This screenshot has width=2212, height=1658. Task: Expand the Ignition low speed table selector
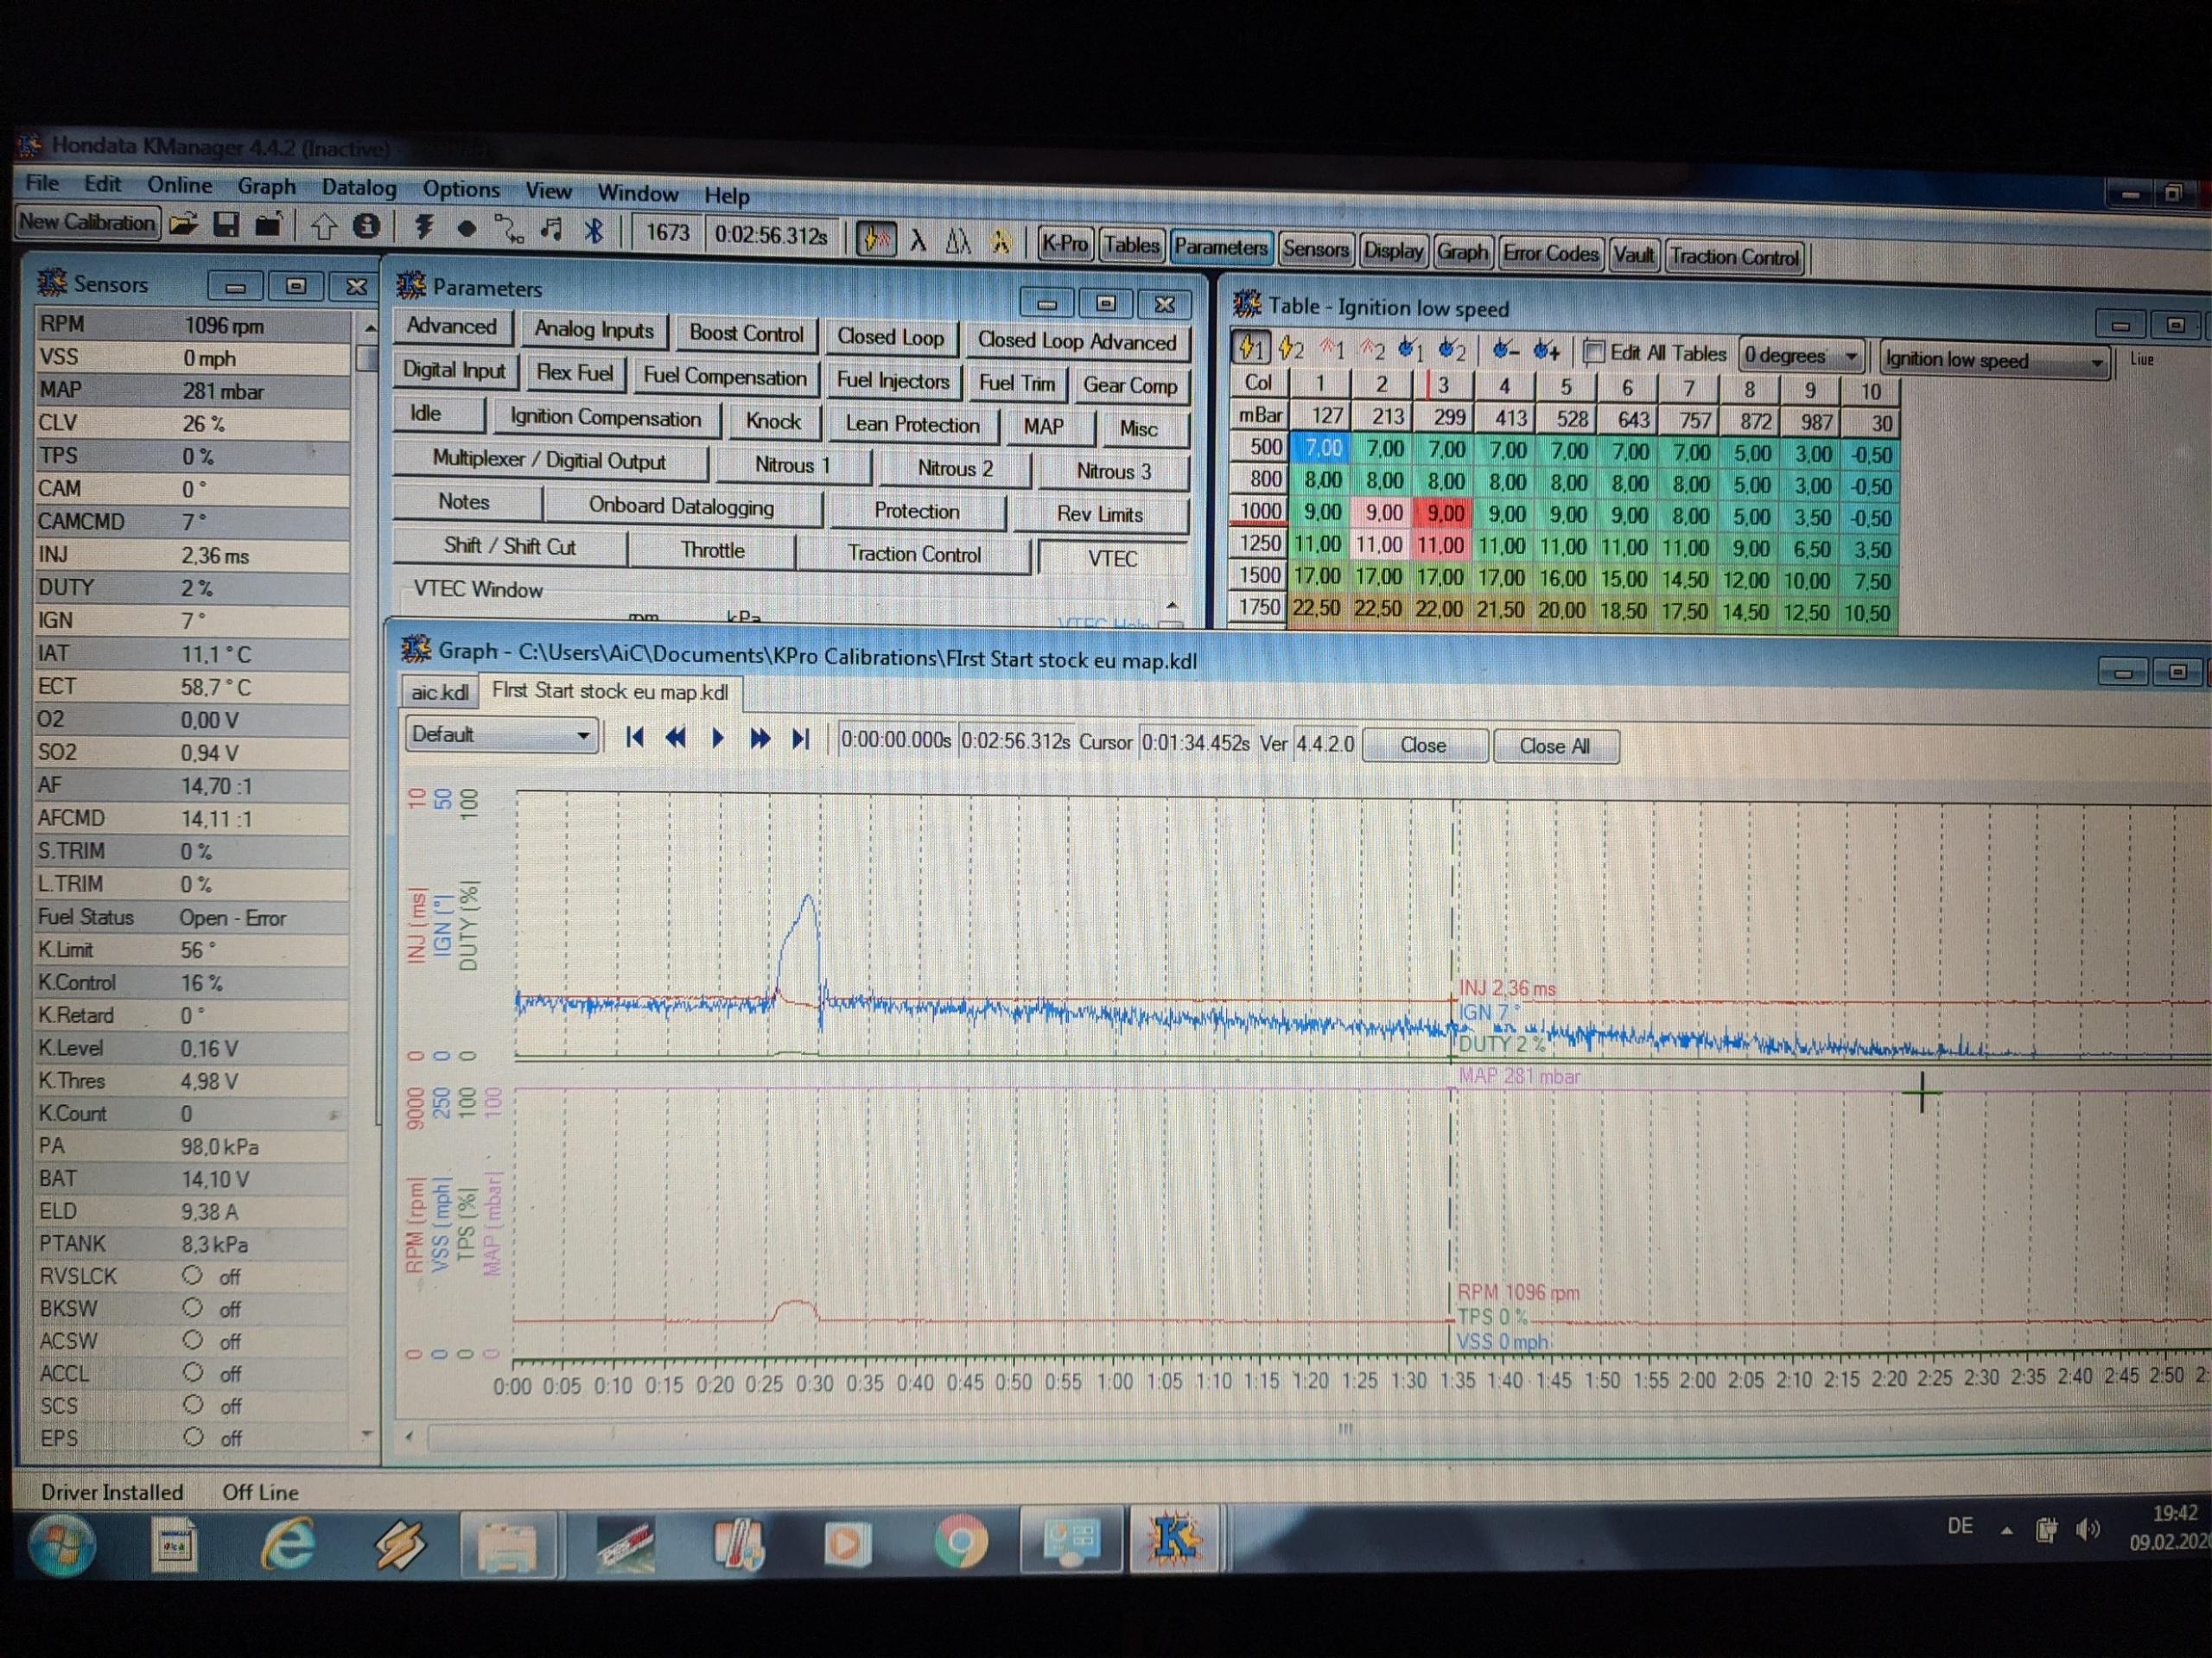click(2096, 362)
